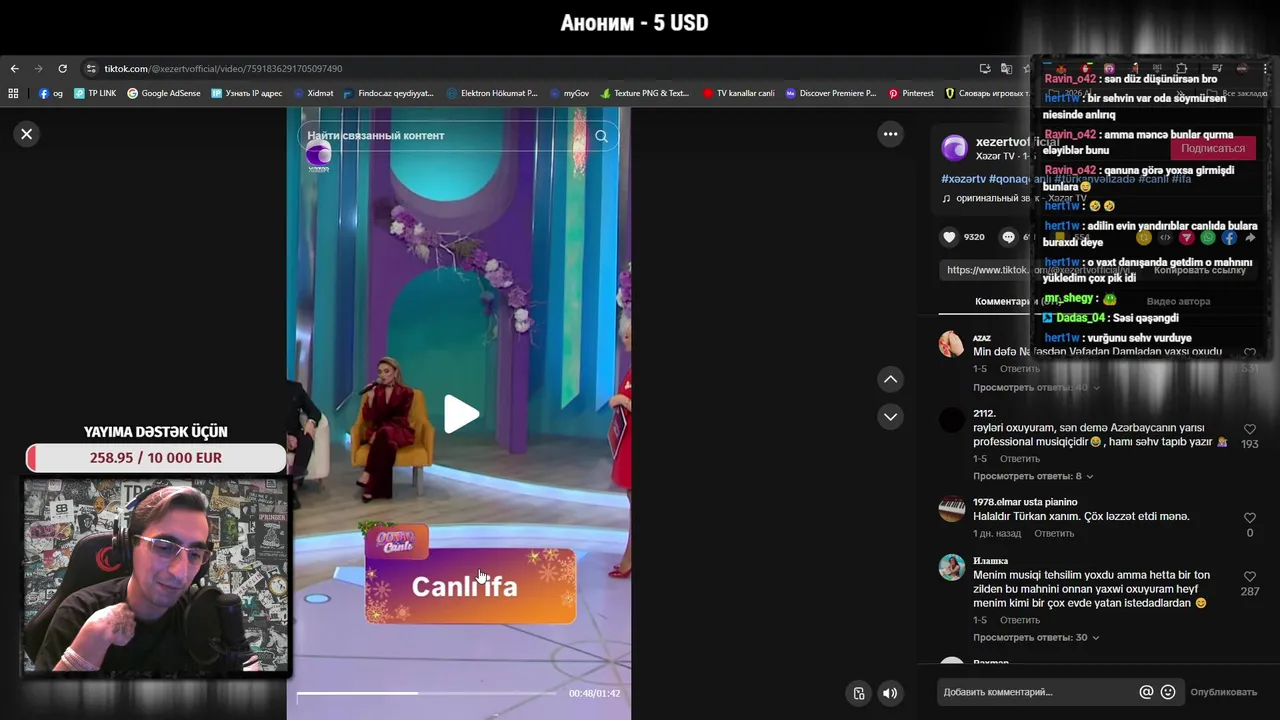Seek the video progress bar

coord(427,693)
